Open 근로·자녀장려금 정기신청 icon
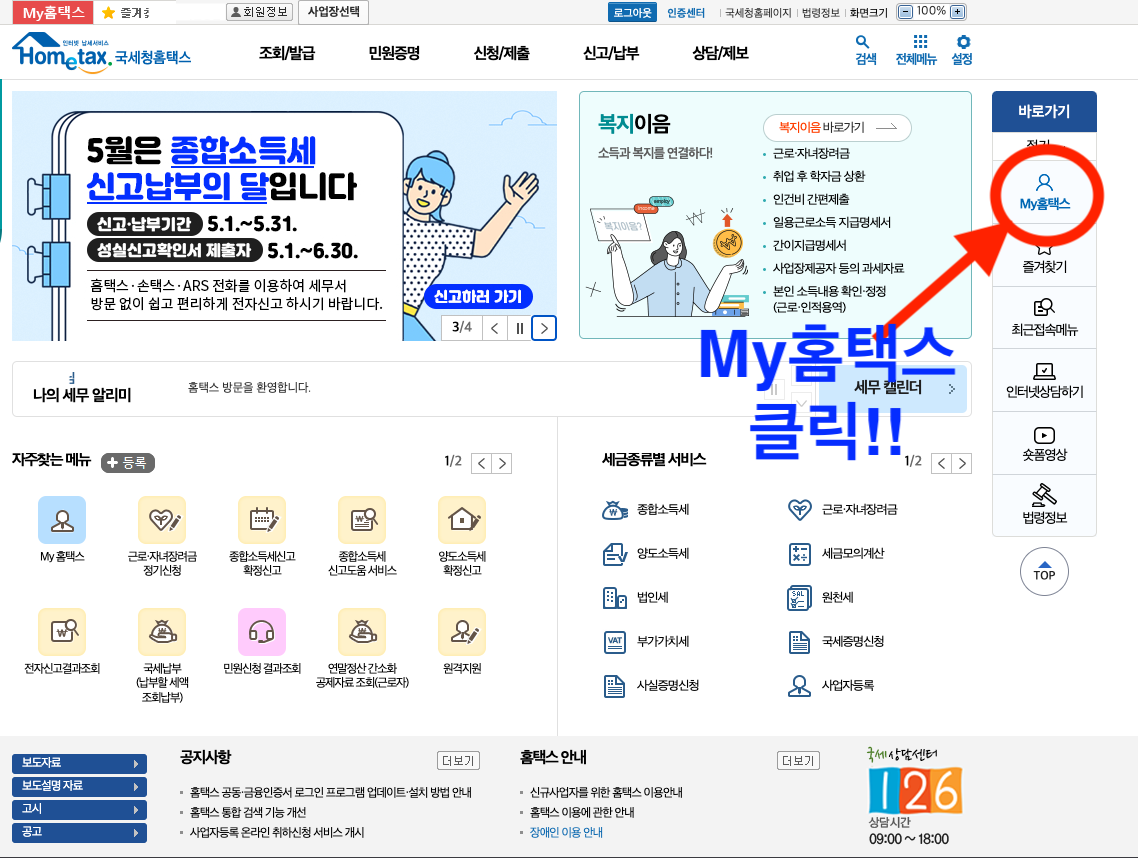 tap(162, 520)
